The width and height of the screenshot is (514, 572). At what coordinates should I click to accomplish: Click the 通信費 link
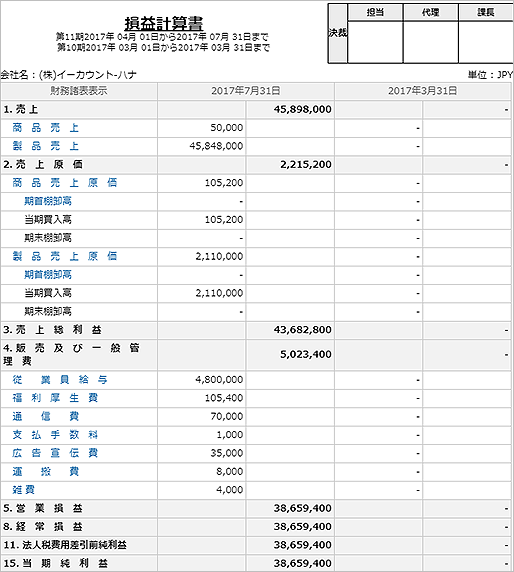point(46,416)
